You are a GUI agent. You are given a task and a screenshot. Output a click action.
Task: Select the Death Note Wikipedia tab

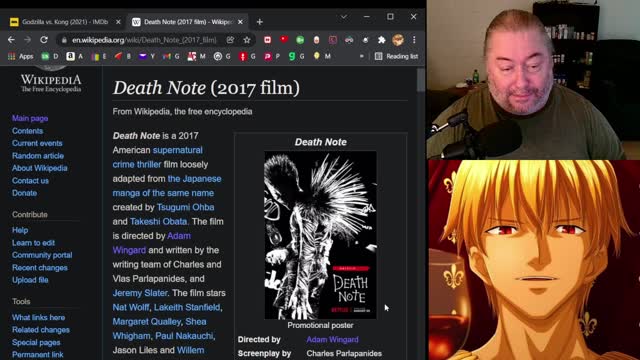(188, 22)
